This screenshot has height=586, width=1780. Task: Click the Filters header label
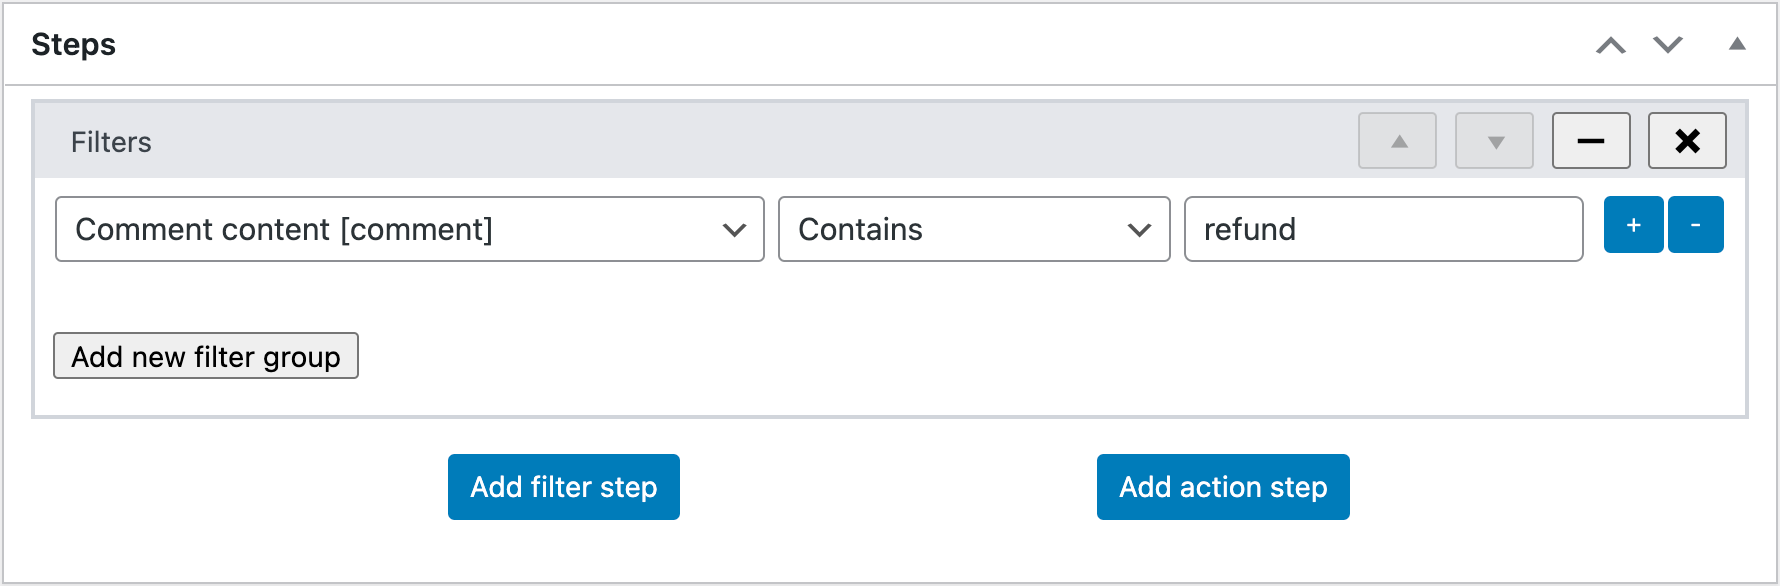coord(111,142)
